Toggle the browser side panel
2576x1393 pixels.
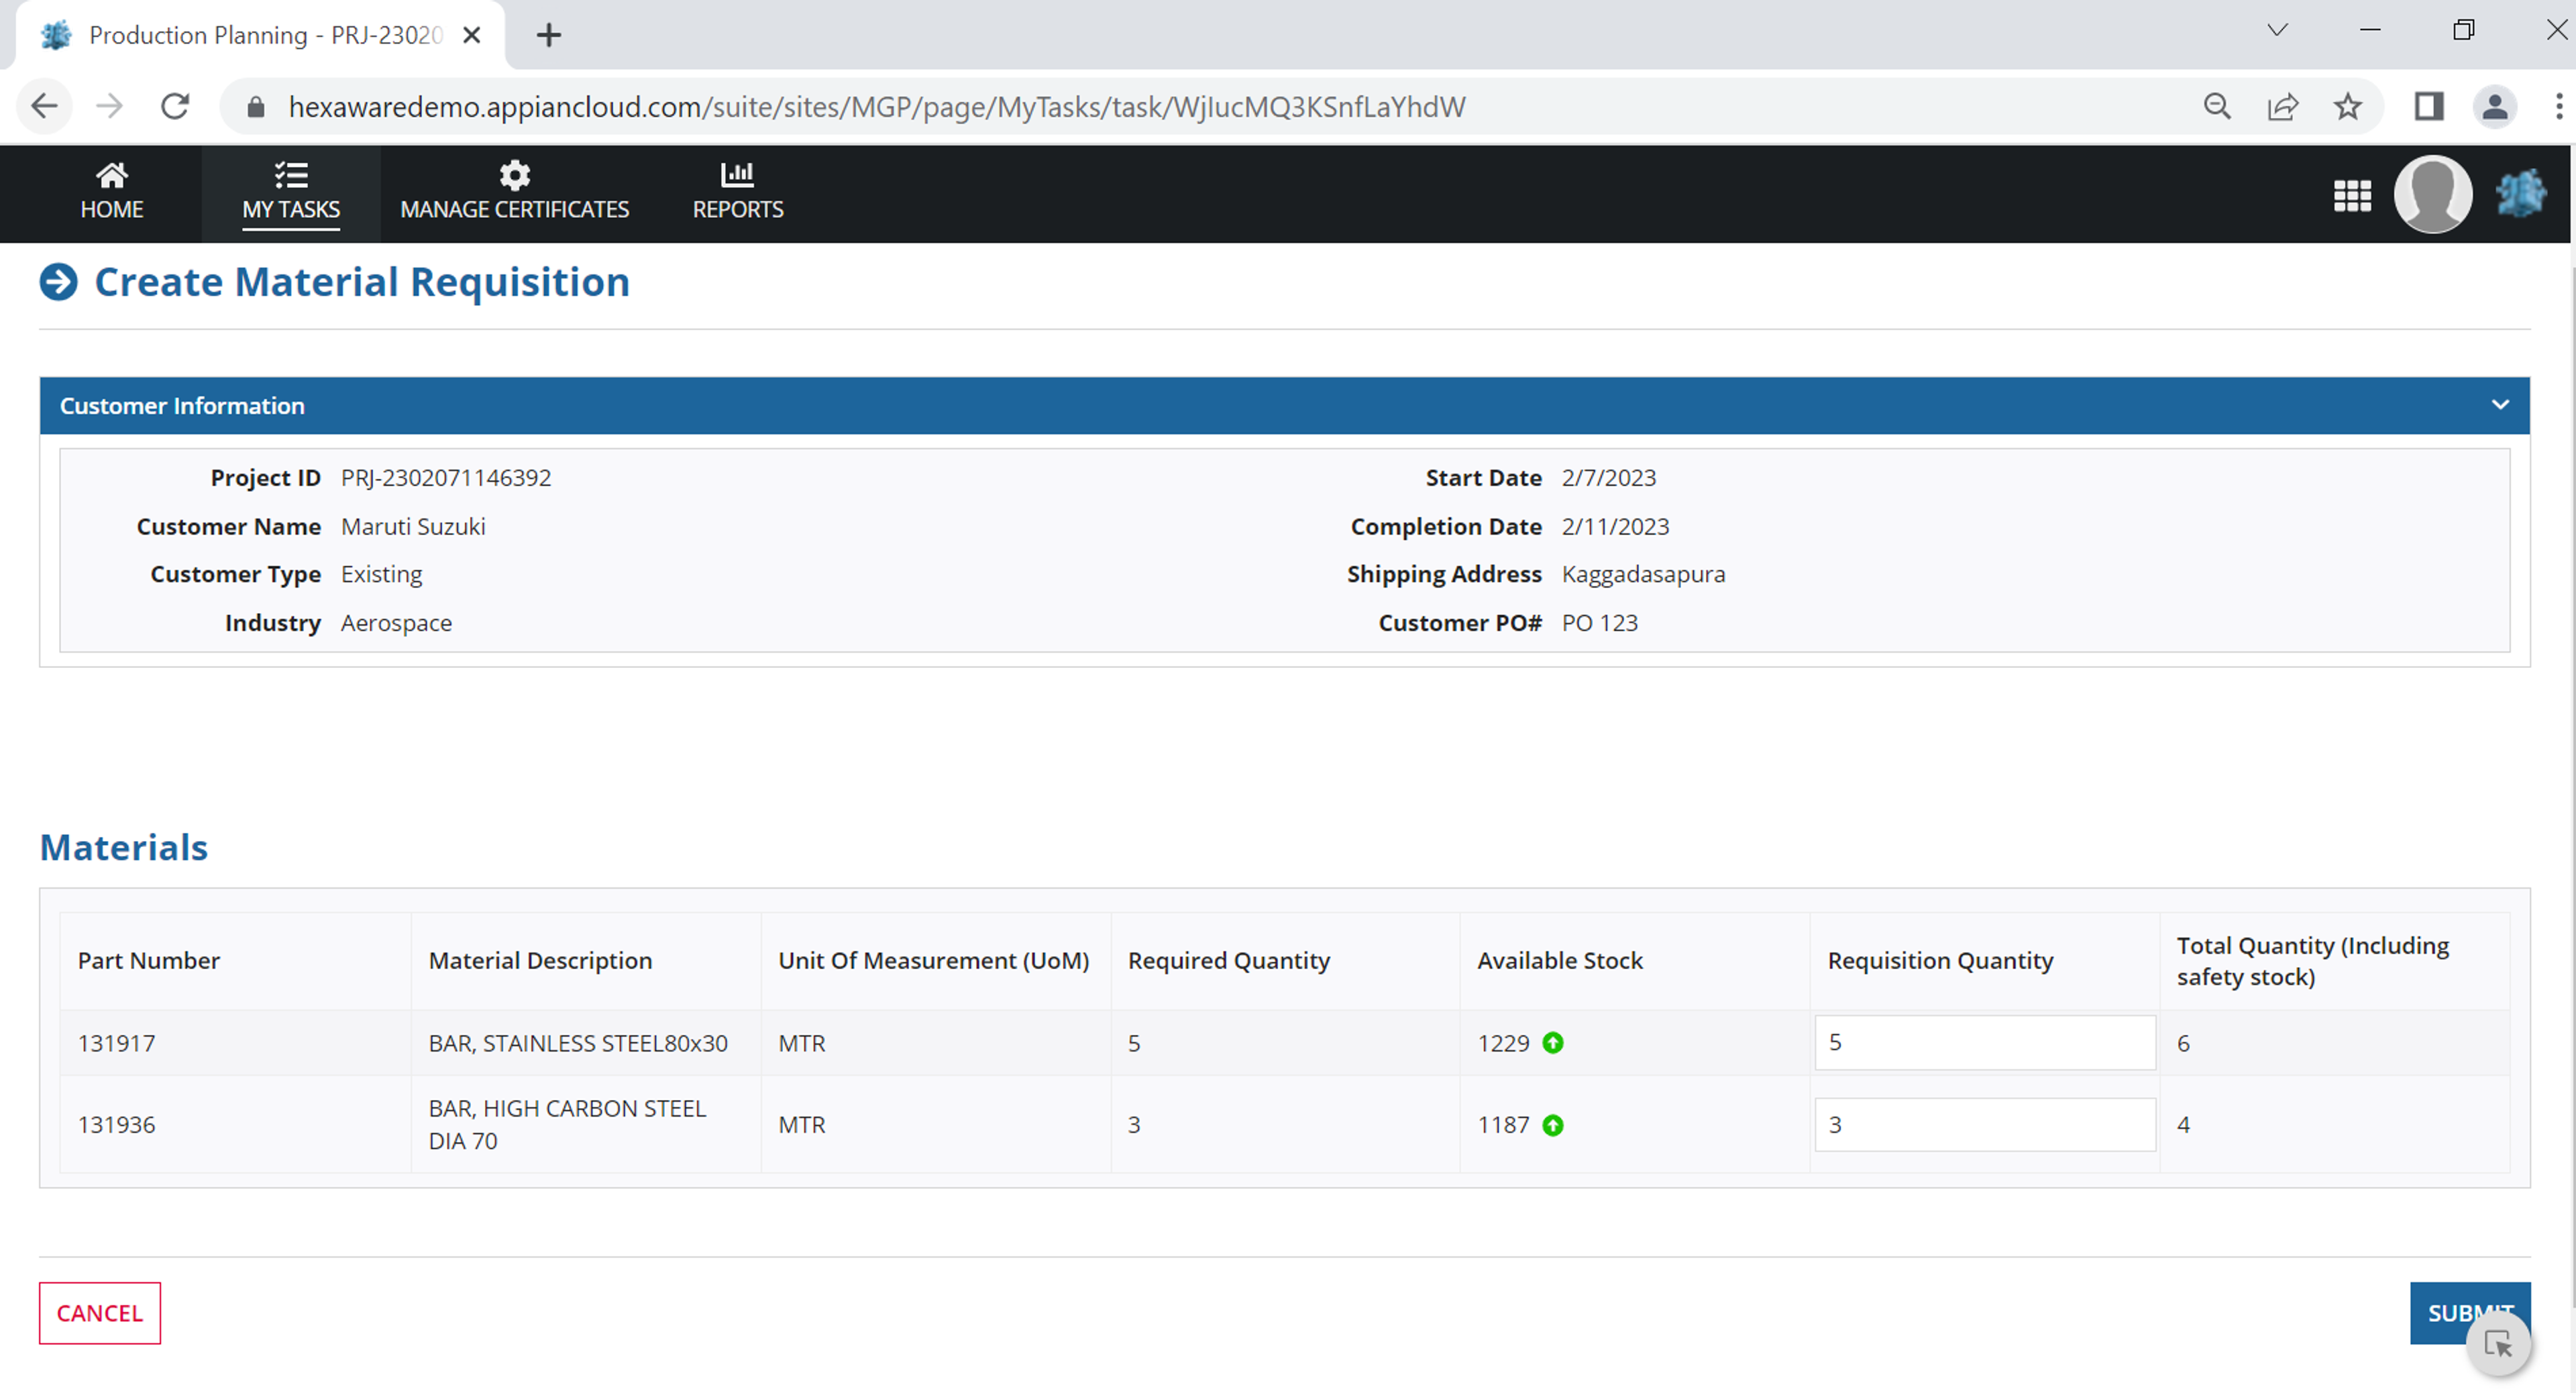(2429, 106)
